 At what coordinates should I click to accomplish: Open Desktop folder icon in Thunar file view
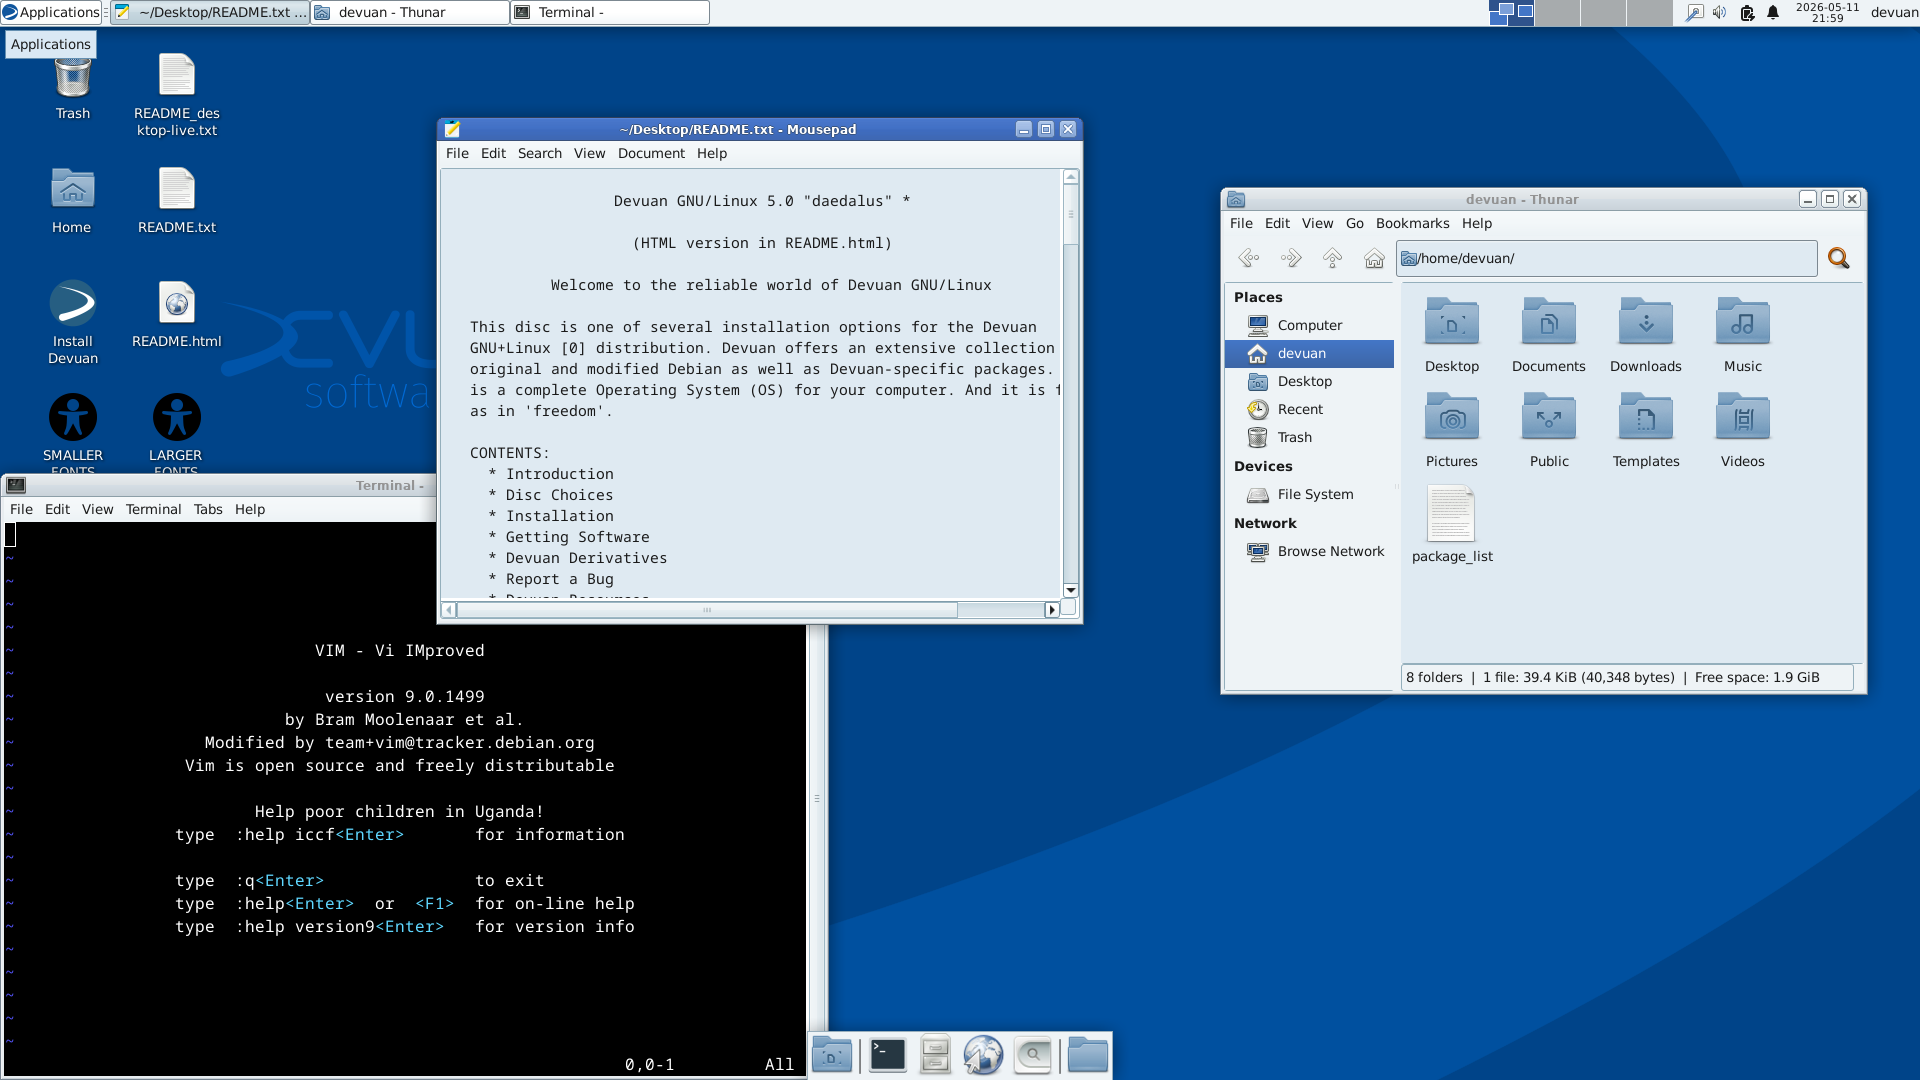tap(1451, 336)
